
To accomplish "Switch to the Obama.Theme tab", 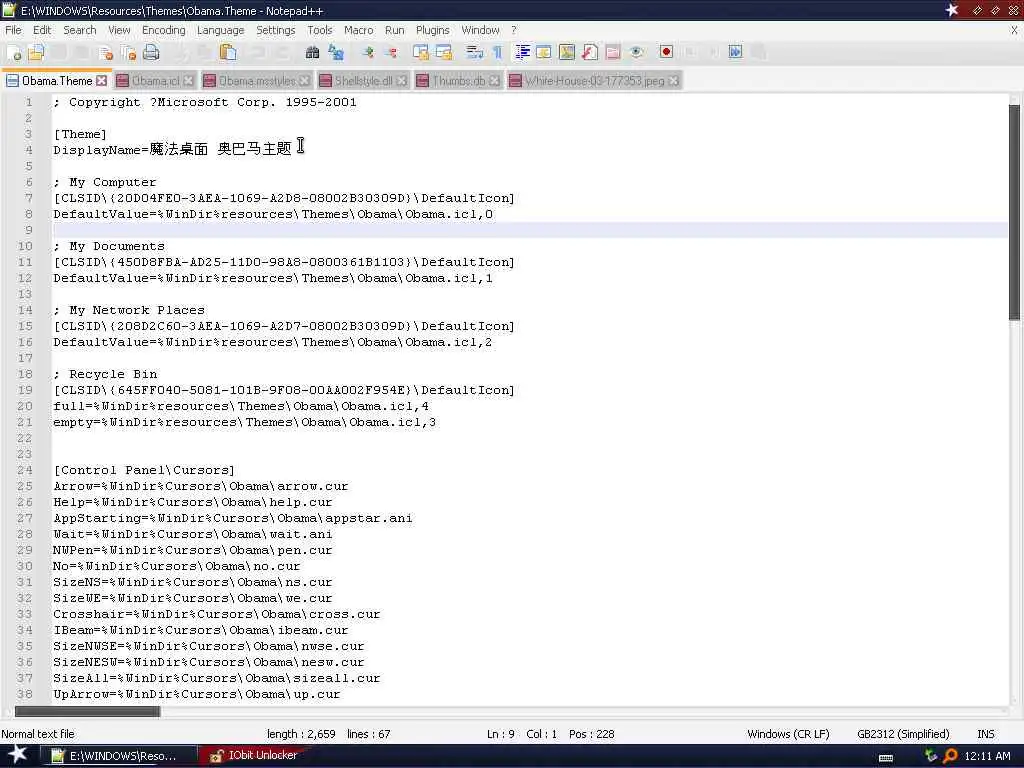I will [57, 81].
